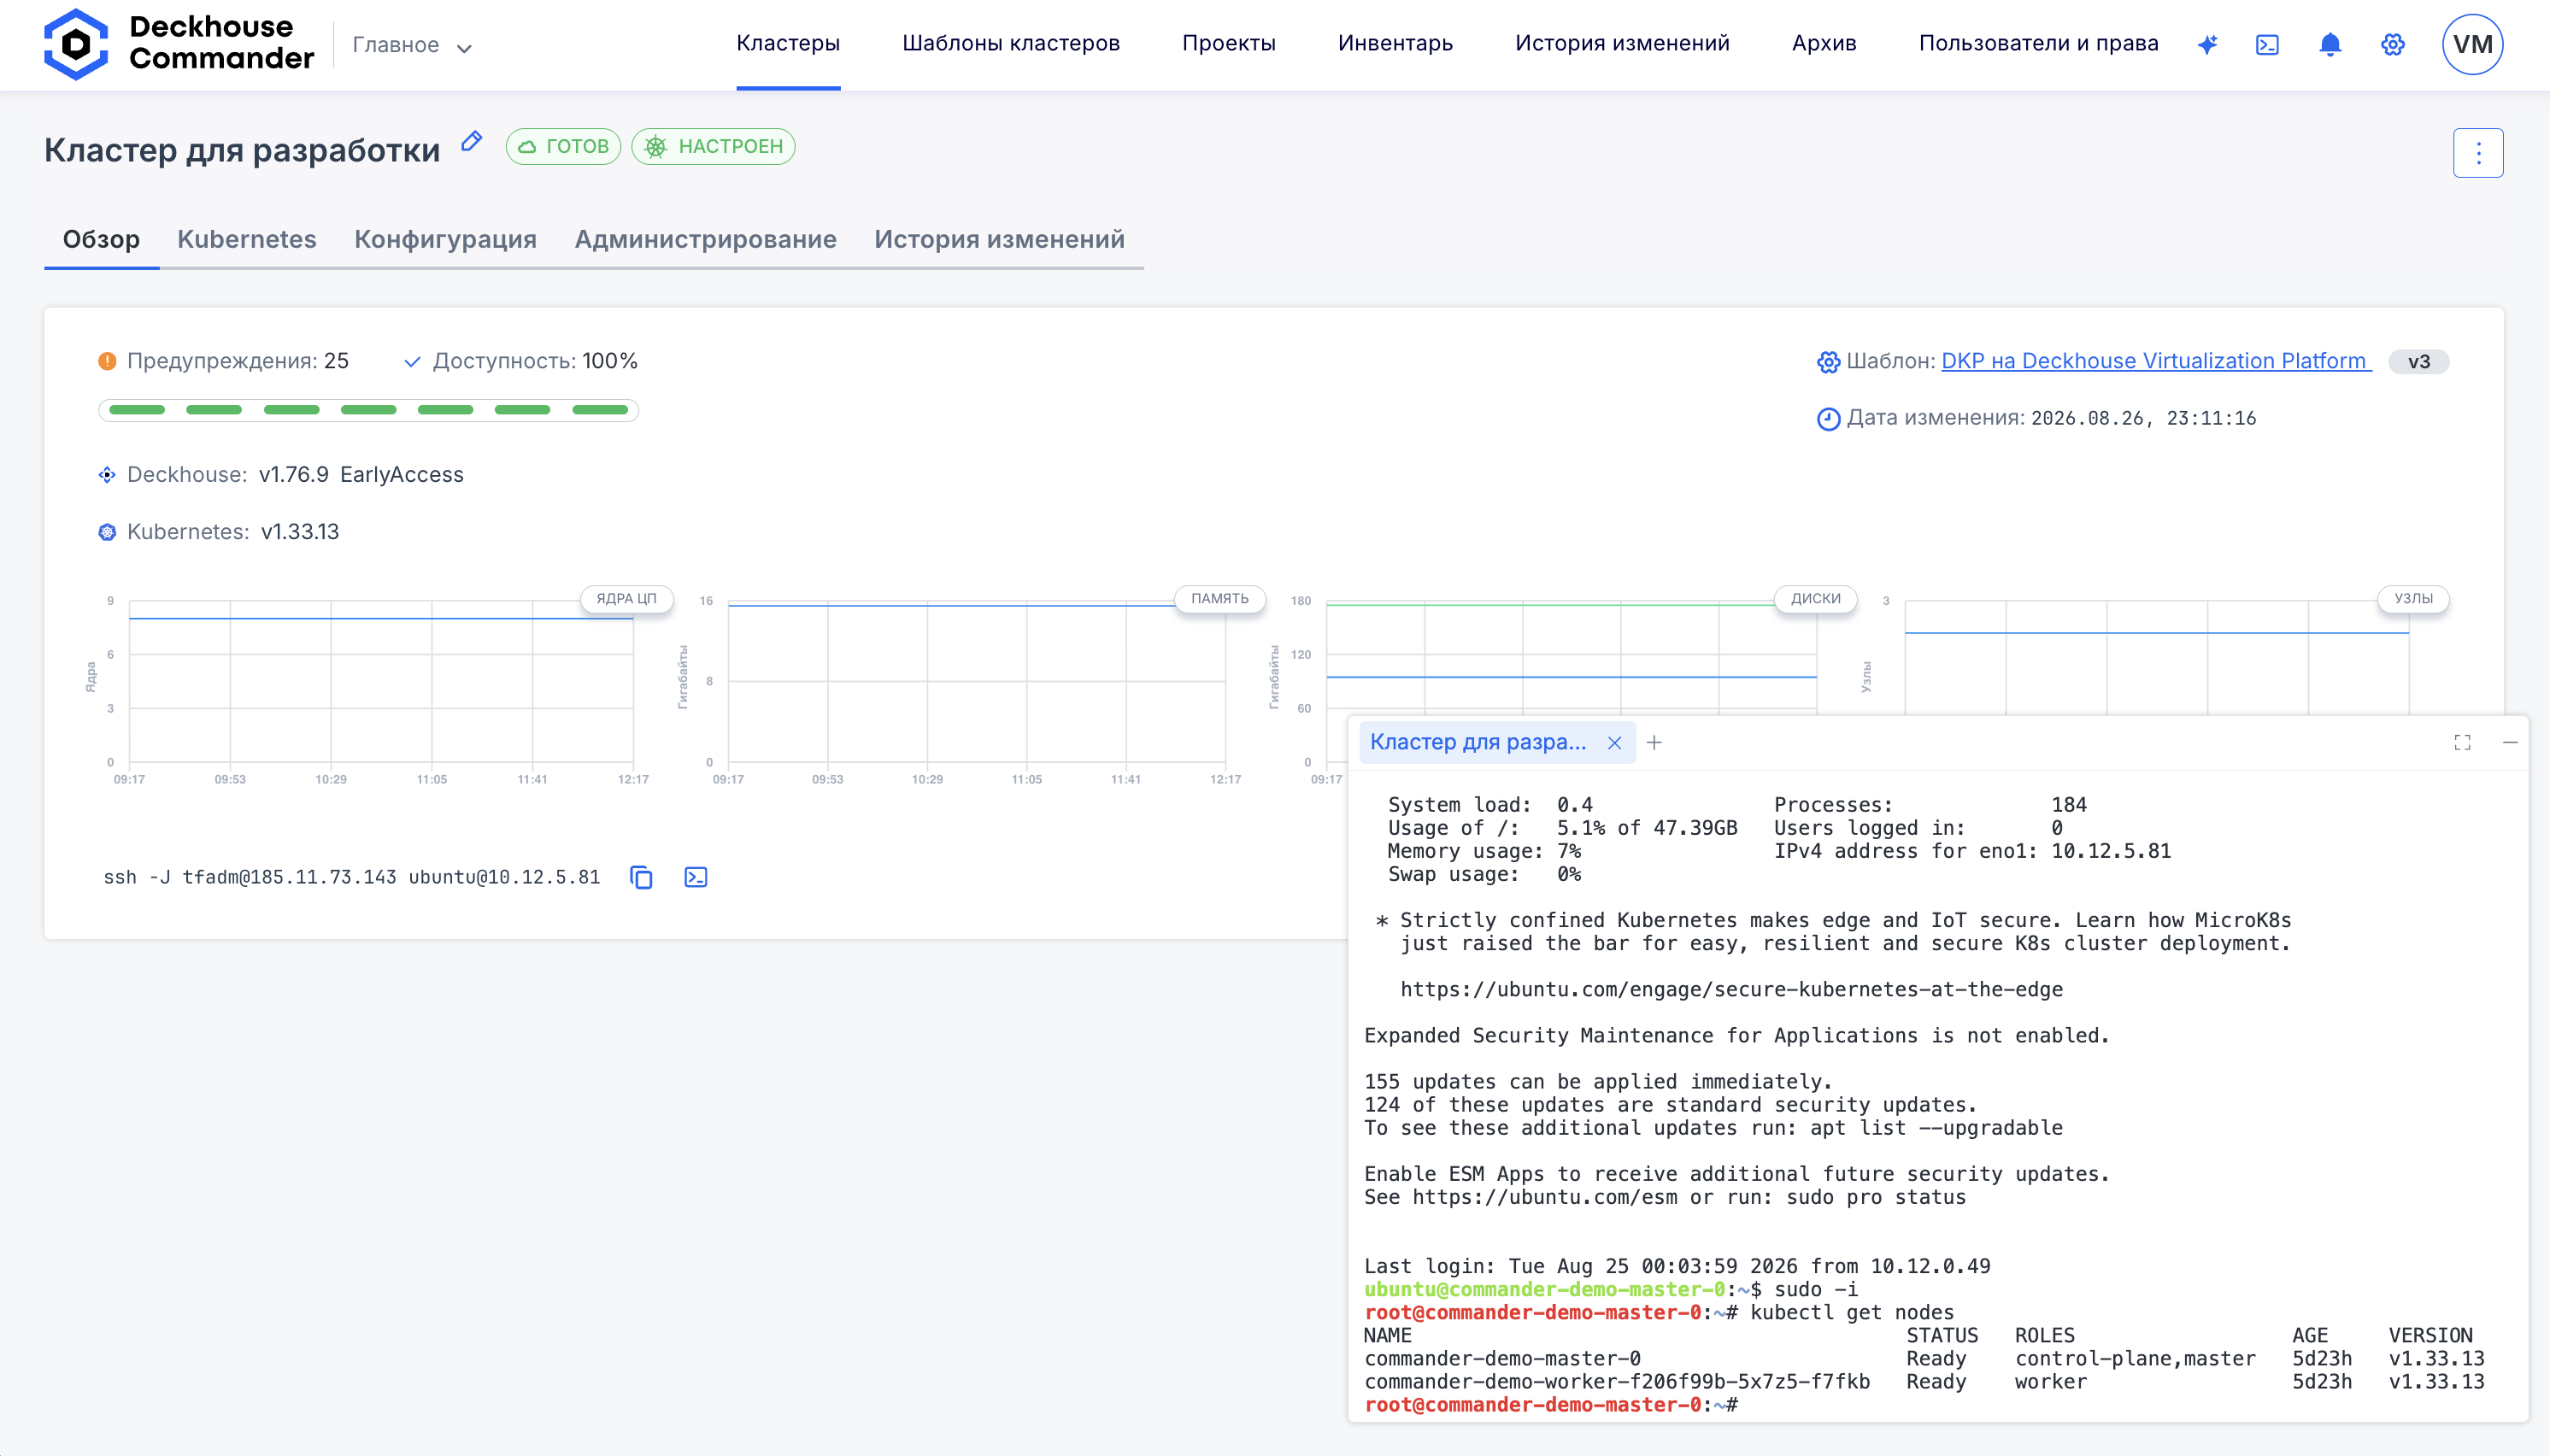Click the memory chart area

977,681
